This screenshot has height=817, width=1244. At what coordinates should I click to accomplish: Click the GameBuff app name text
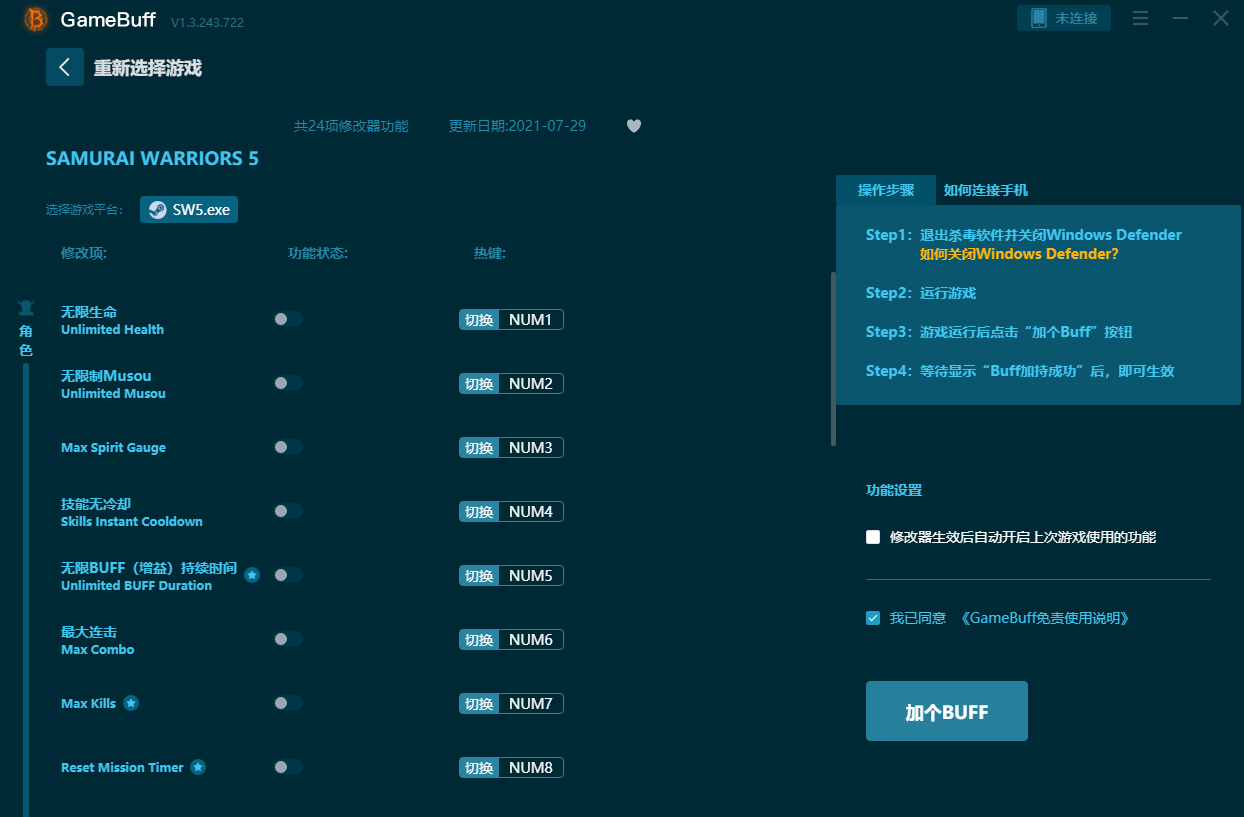pyautogui.click(x=108, y=20)
